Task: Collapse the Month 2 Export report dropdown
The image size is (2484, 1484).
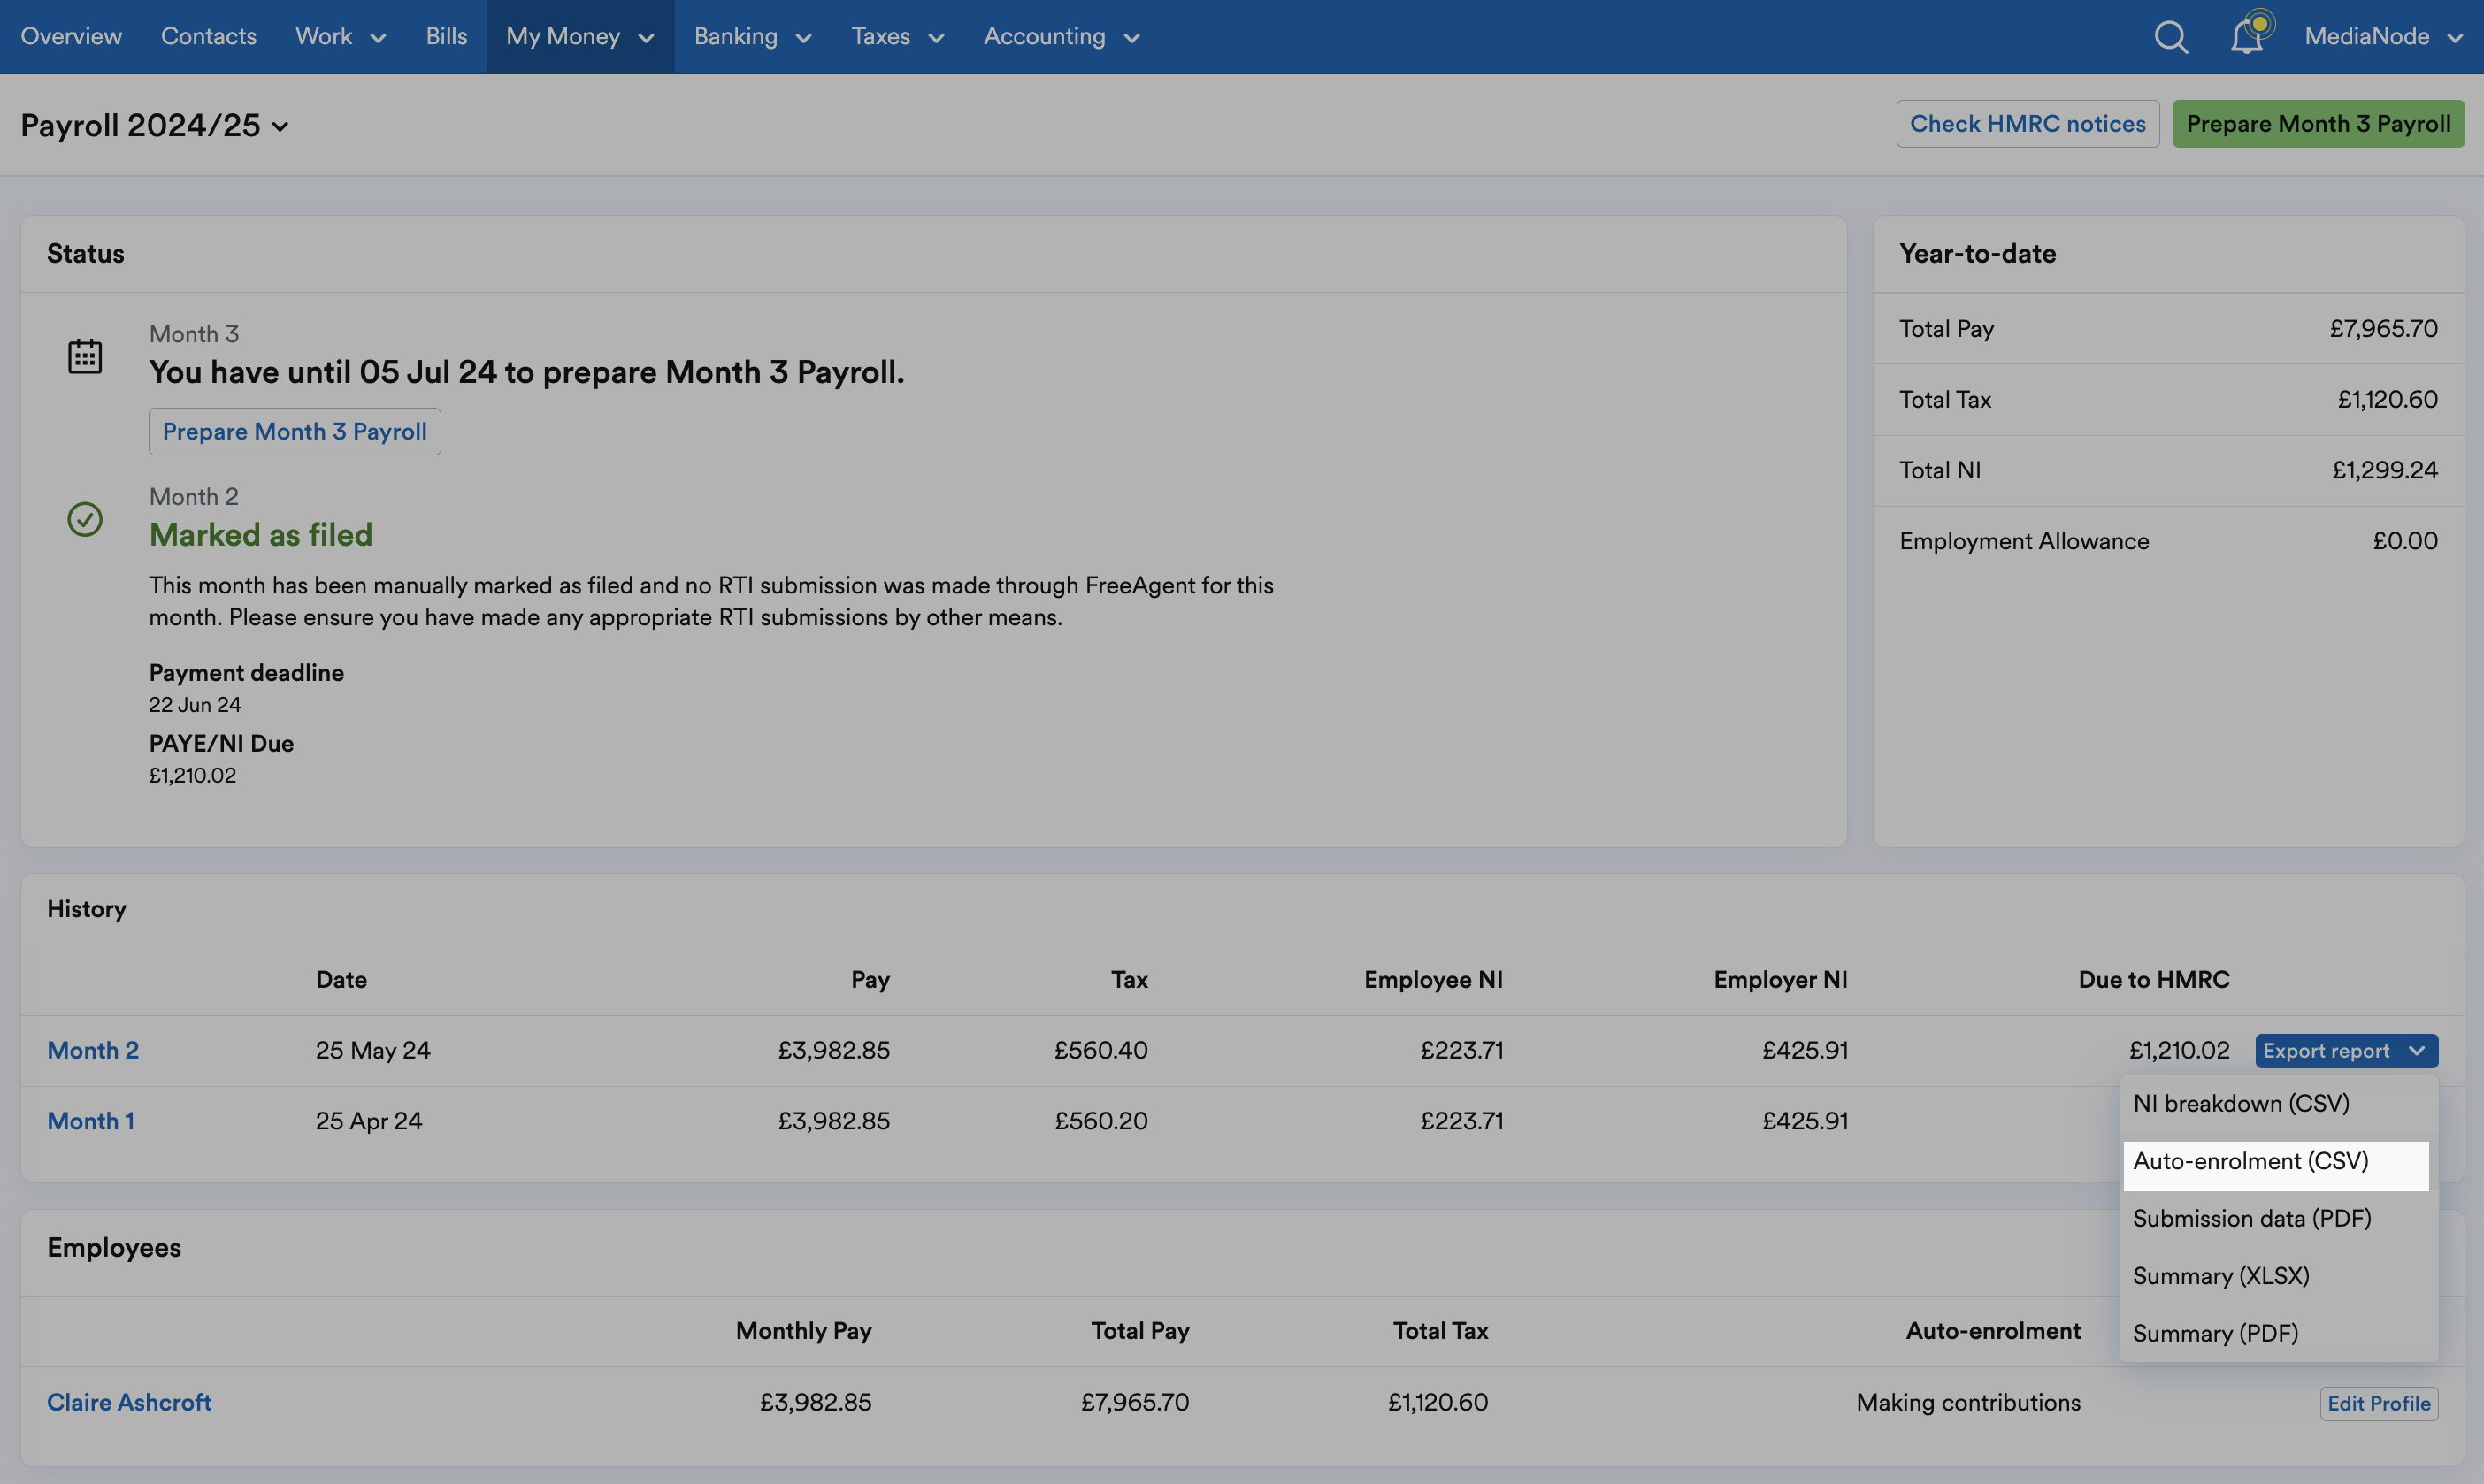Action: (2346, 1050)
